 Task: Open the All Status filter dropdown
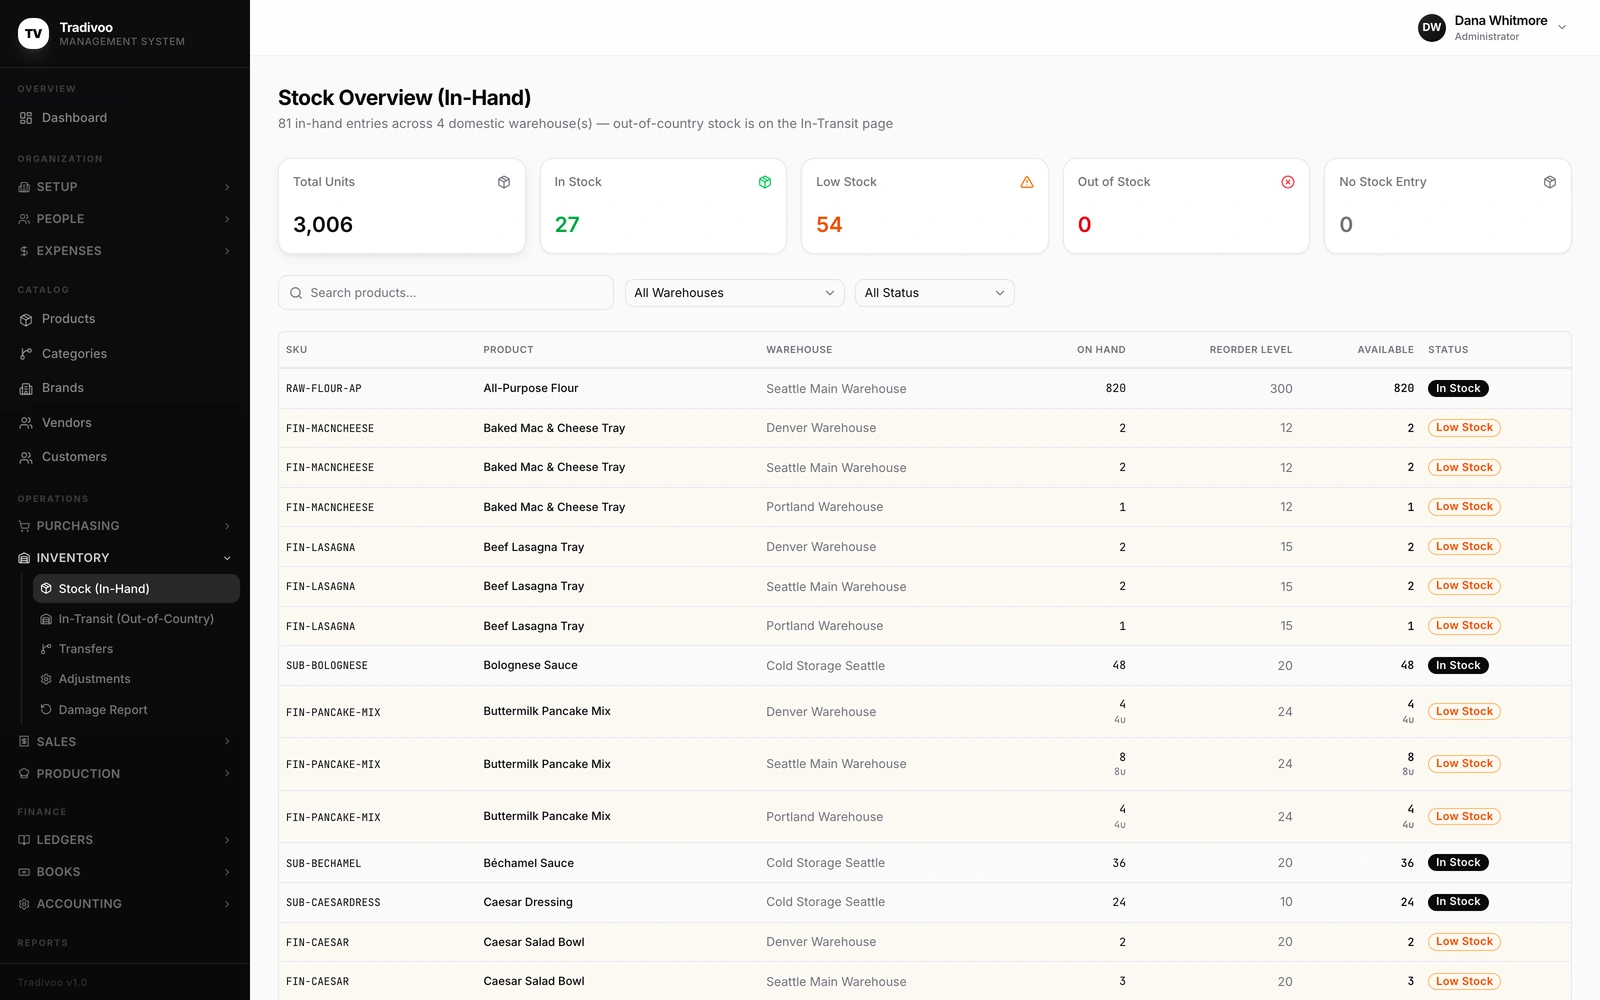pyautogui.click(x=935, y=293)
